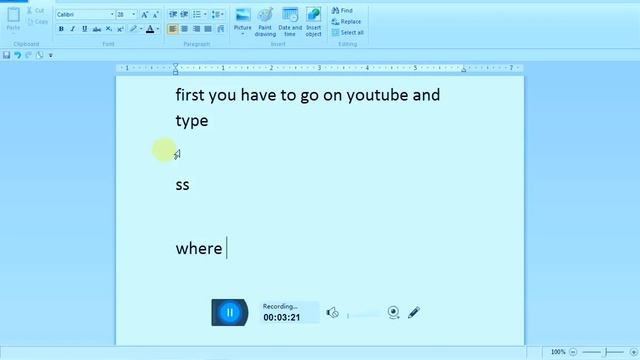Click the word 'where' in the document
Image resolution: width=640 pixels, height=360 pixels.
199,248
